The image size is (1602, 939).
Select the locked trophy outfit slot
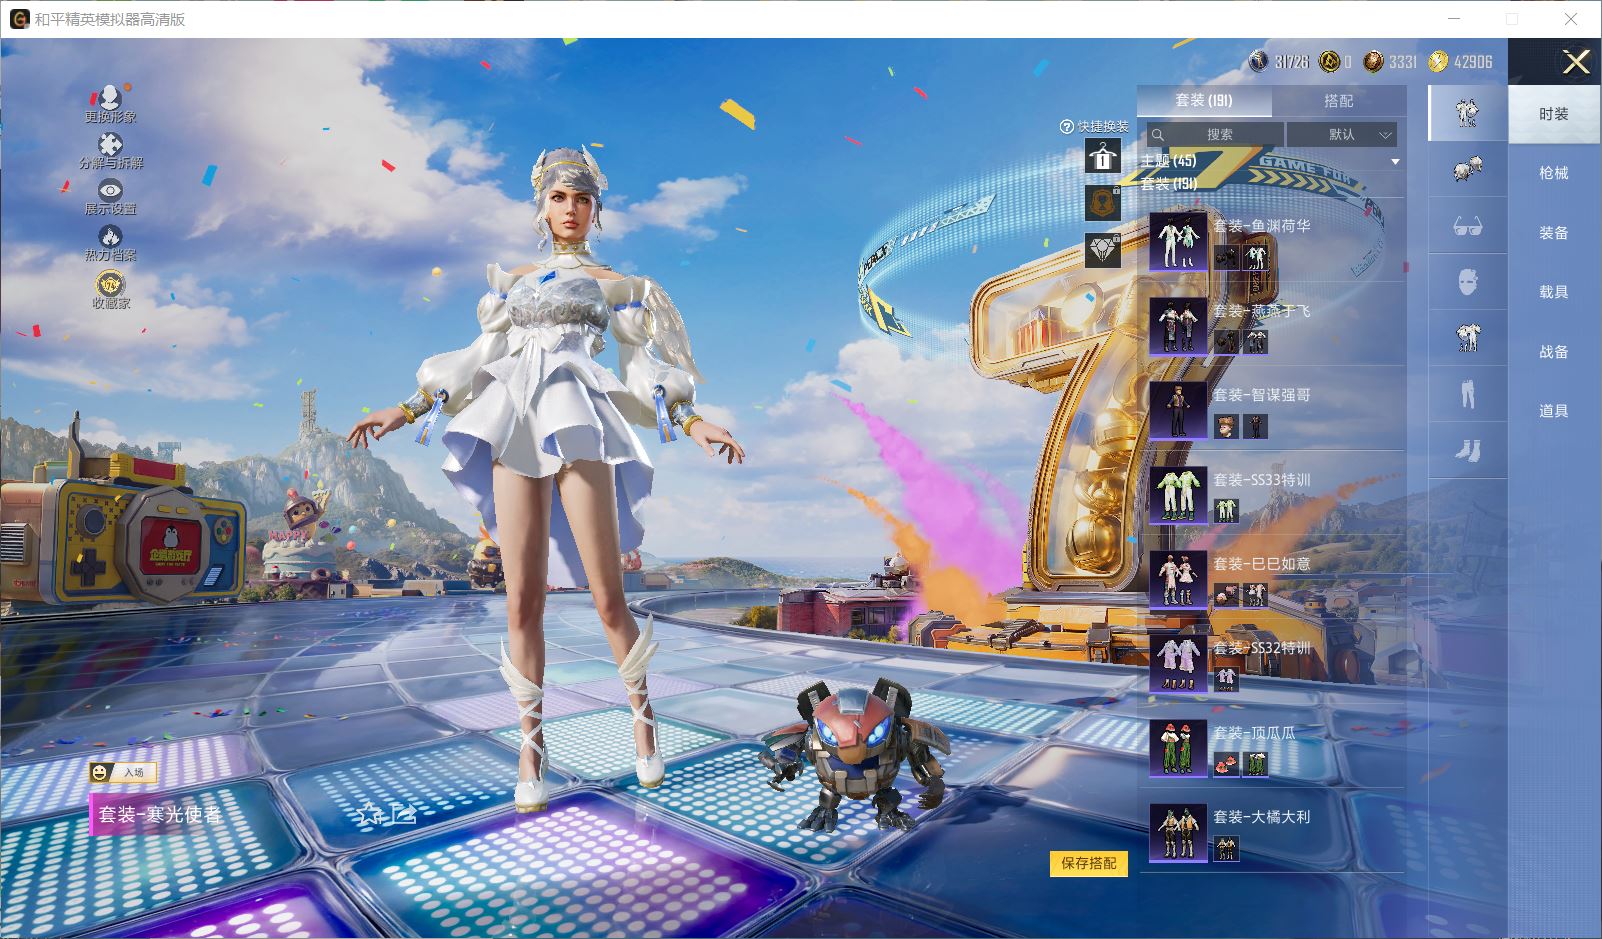point(1103,202)
